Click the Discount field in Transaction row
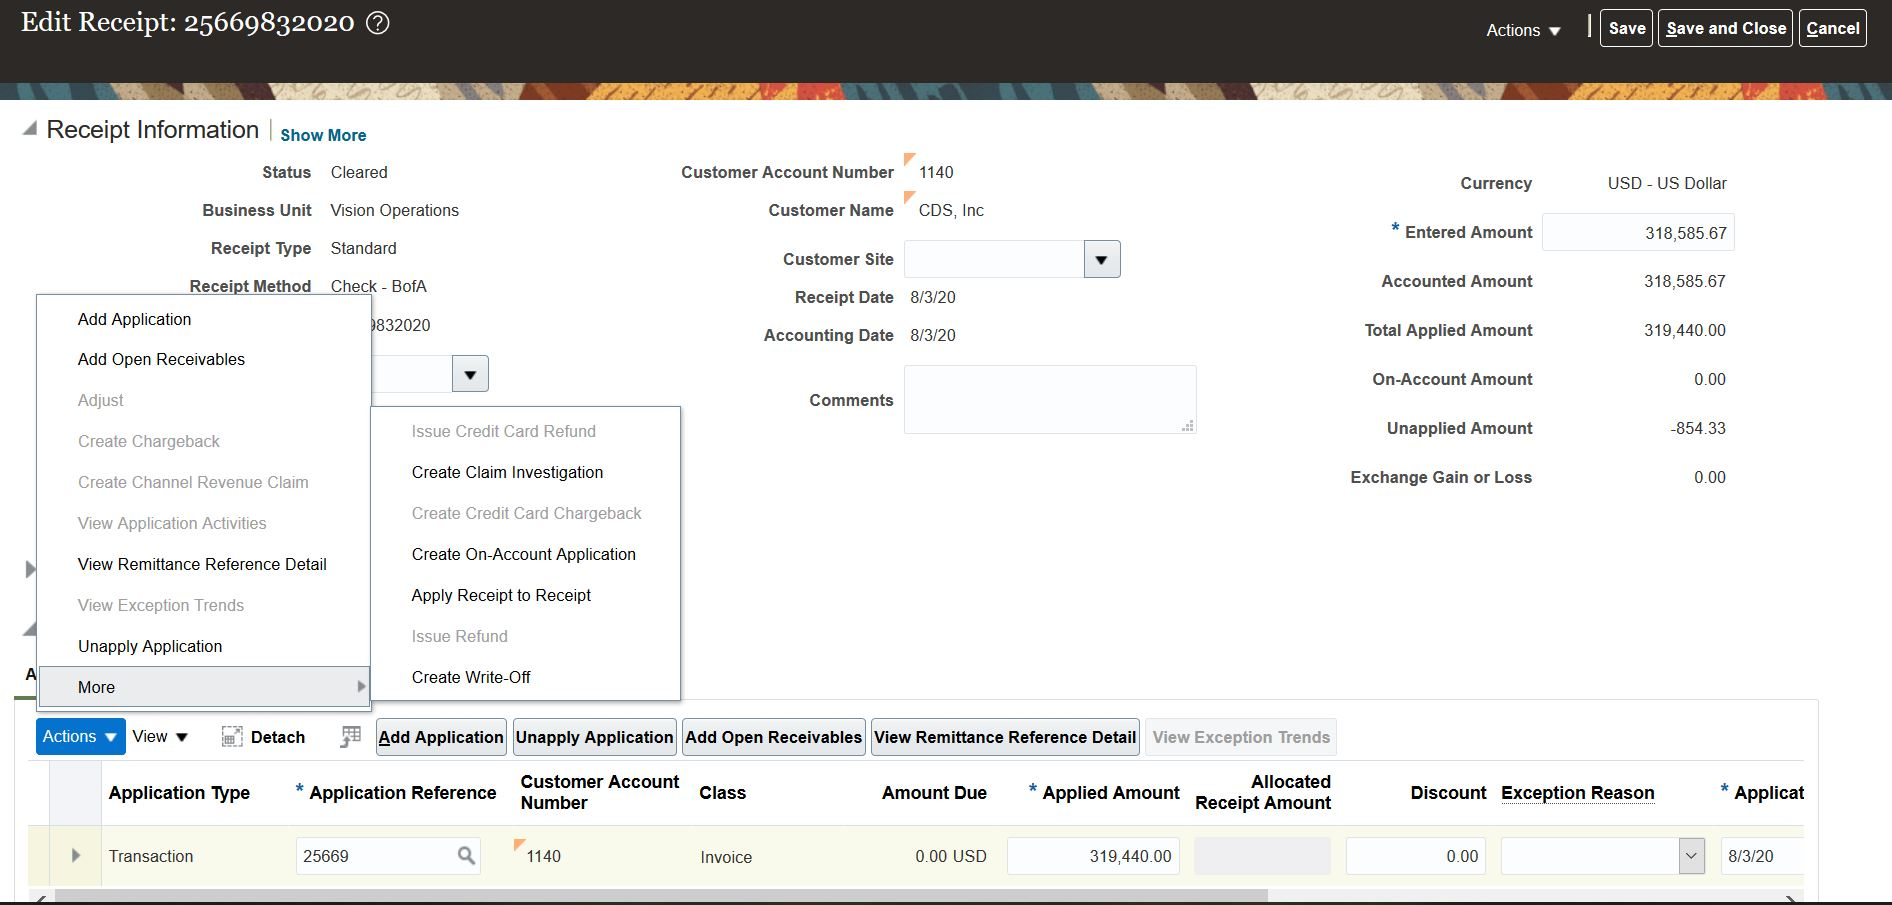The height and width of the screenshot is (905, 1892). 1415,856
